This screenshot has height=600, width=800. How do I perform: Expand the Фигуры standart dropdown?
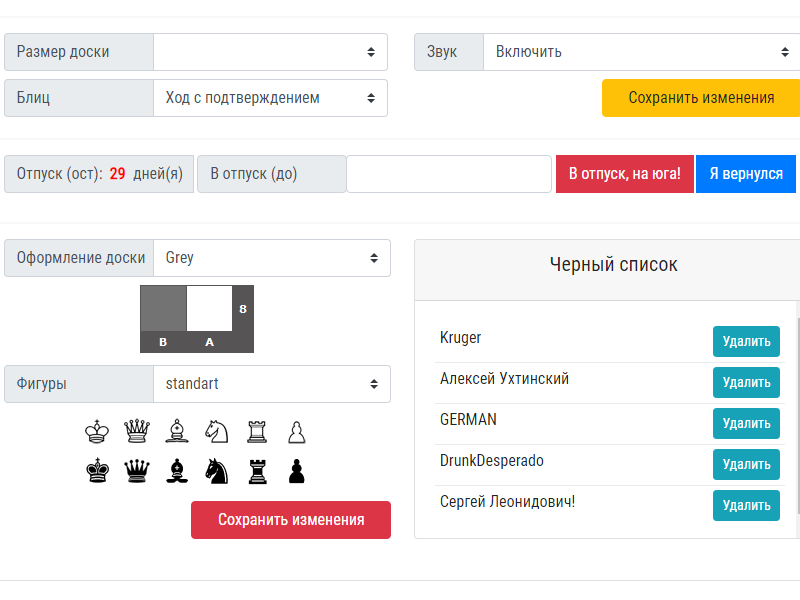tap(271, 384)
